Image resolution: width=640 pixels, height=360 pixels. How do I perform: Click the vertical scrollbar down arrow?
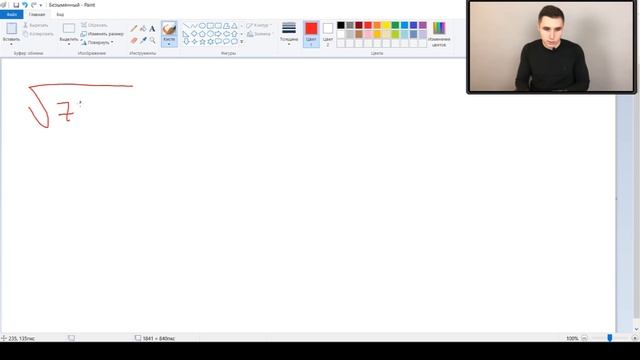click(636, 329)
